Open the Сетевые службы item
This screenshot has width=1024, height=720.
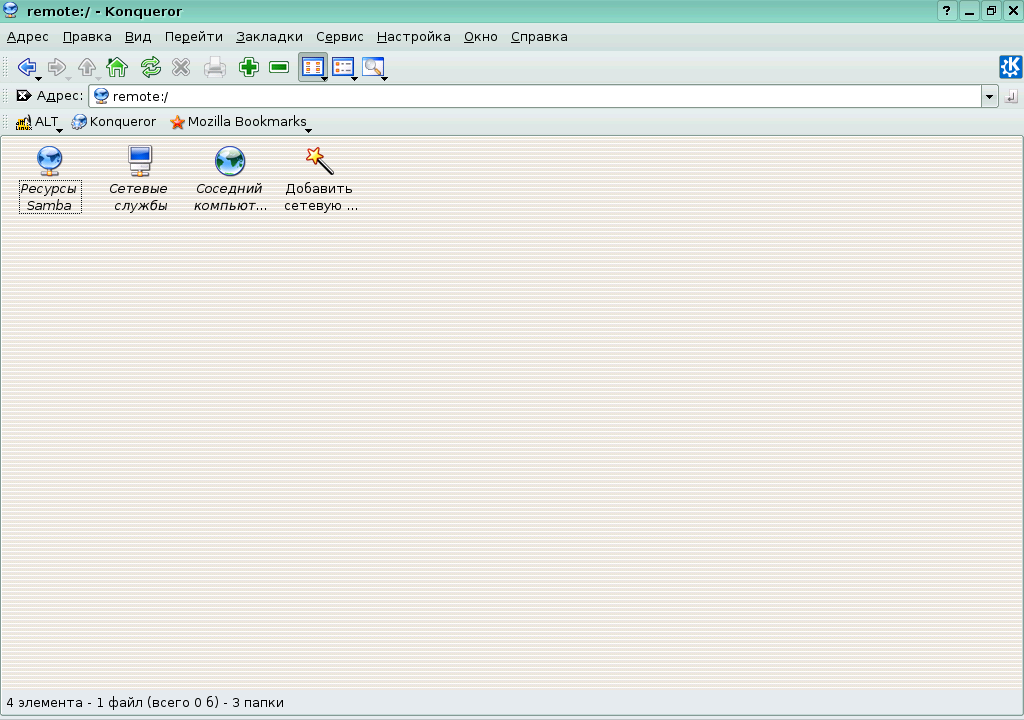click(x=138, y=162)
